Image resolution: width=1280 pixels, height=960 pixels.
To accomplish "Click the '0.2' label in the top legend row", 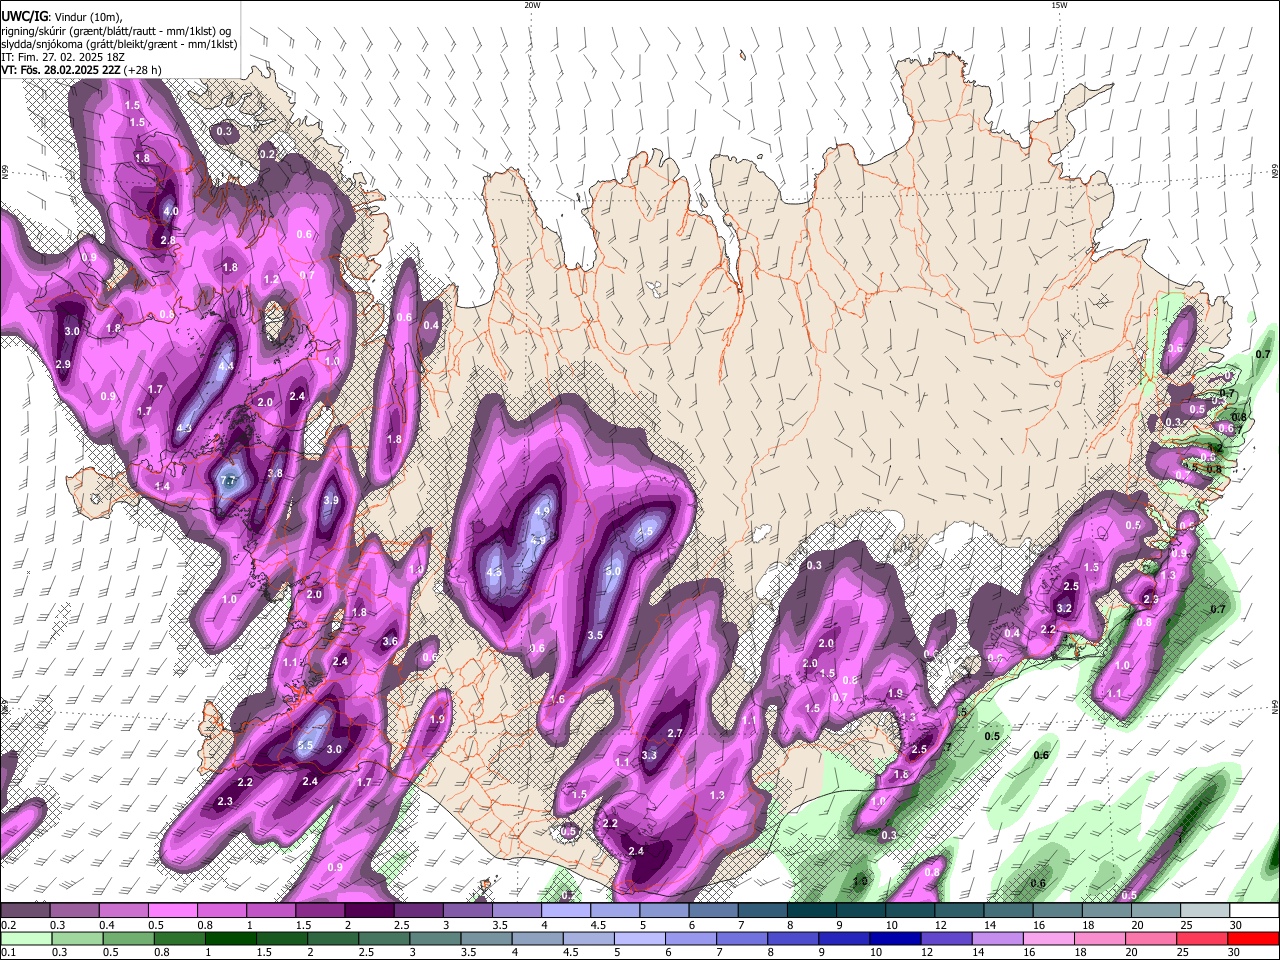I will (x=7, y=925).
